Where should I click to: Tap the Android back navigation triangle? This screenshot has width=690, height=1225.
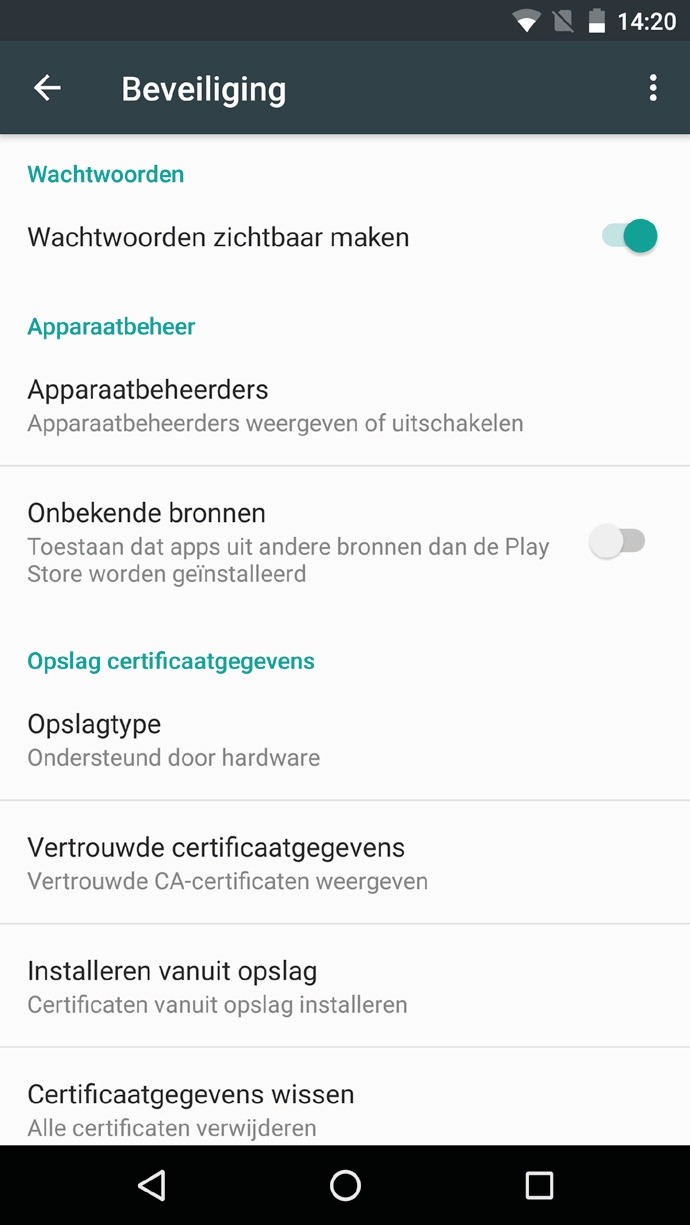[151, 1185]
